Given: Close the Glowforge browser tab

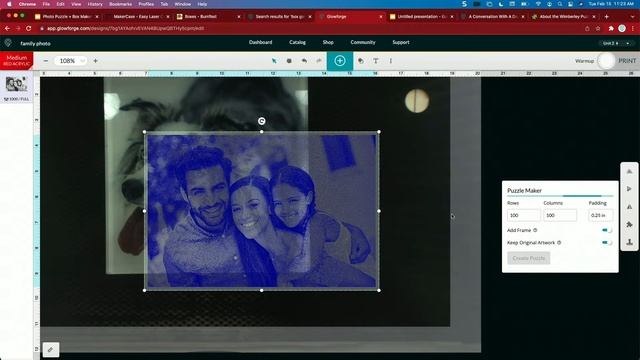Looking at the screenshot, I should (x=380, y=17).
